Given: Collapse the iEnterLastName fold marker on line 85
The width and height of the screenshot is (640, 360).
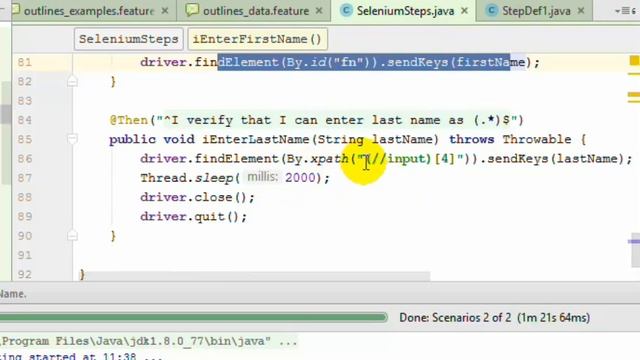Looking at the screenshot, I should coord(72,139).
